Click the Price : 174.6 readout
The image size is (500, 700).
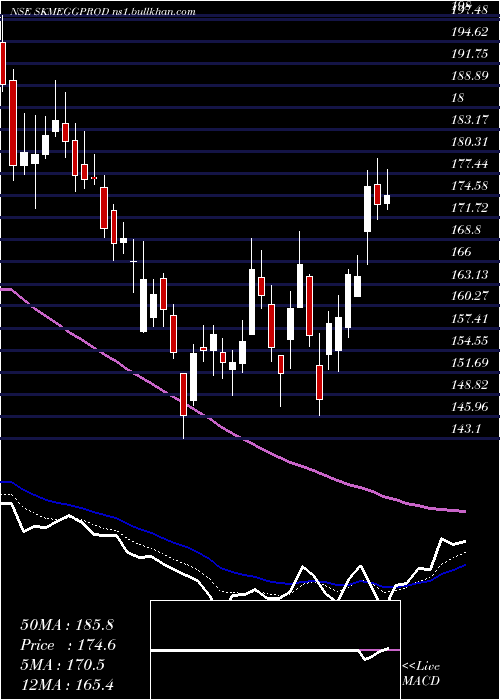(68, 645)
